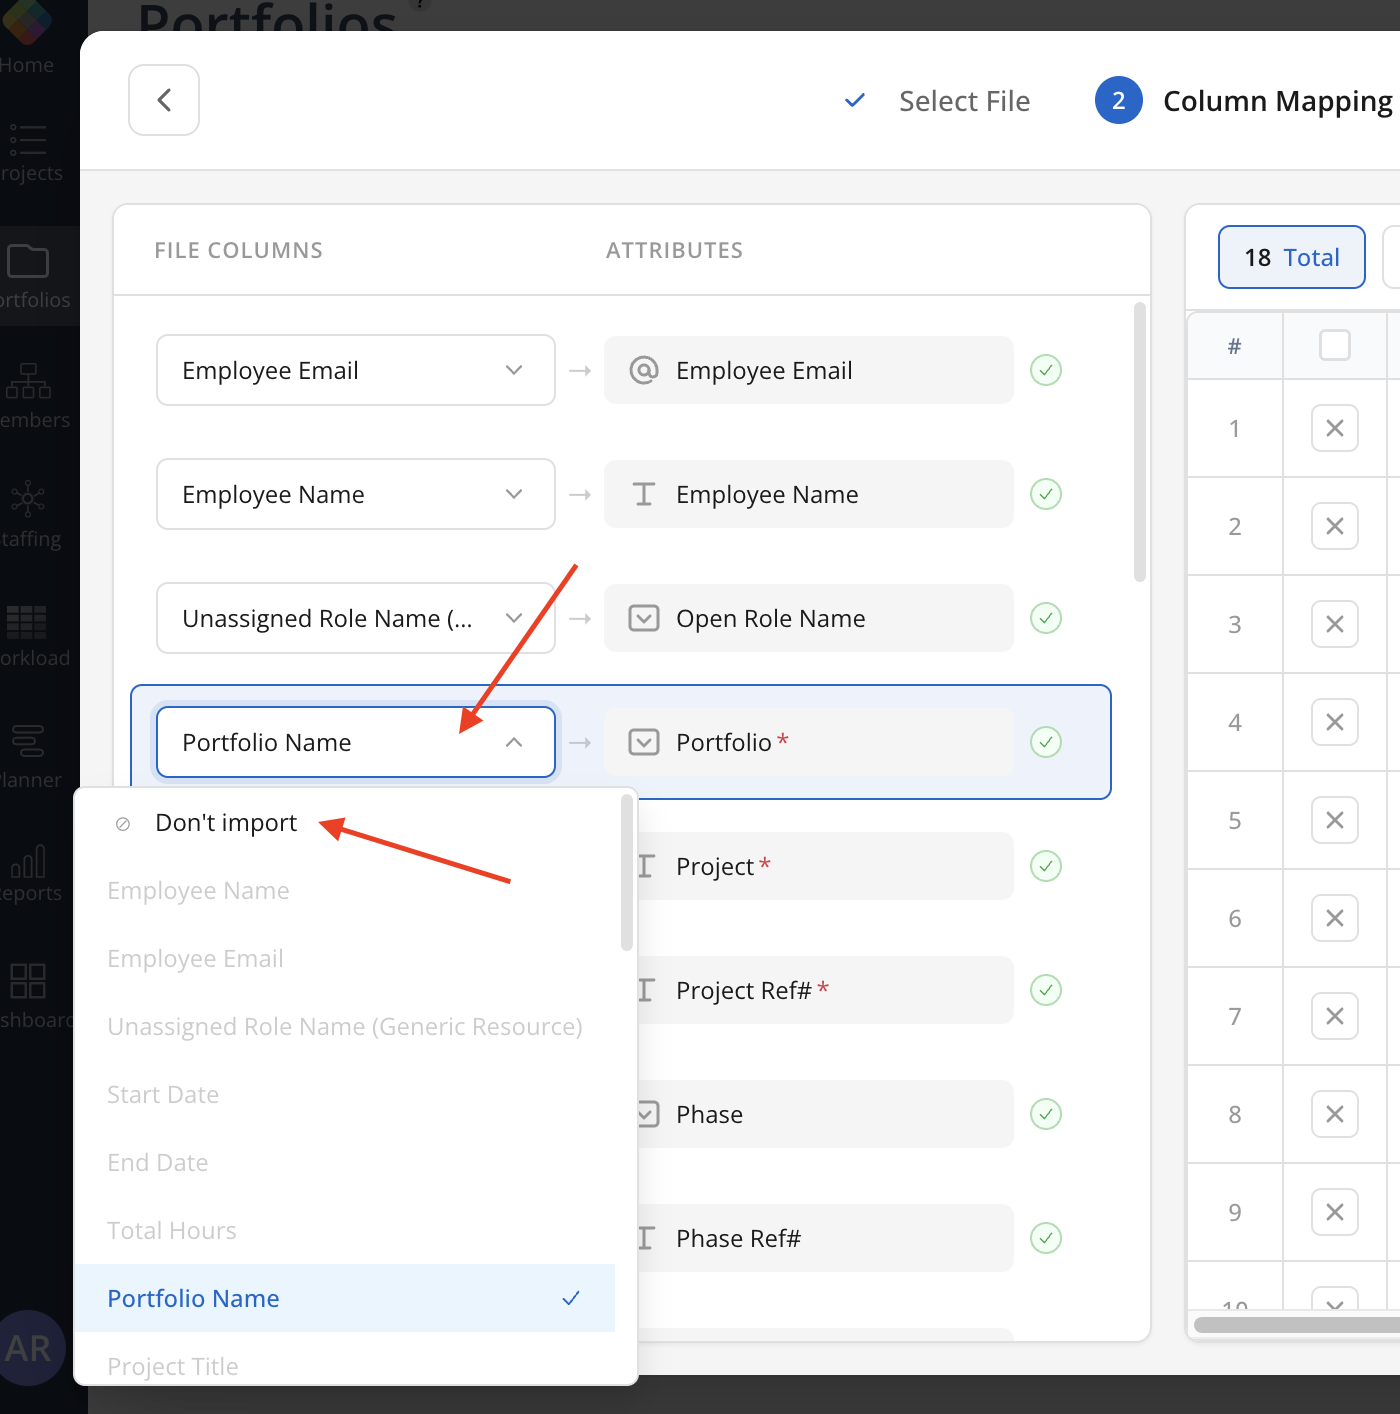1400x1414 pixels.
Task: Toggle the select-all checkbox in table header
Action: coord(1335,345)
